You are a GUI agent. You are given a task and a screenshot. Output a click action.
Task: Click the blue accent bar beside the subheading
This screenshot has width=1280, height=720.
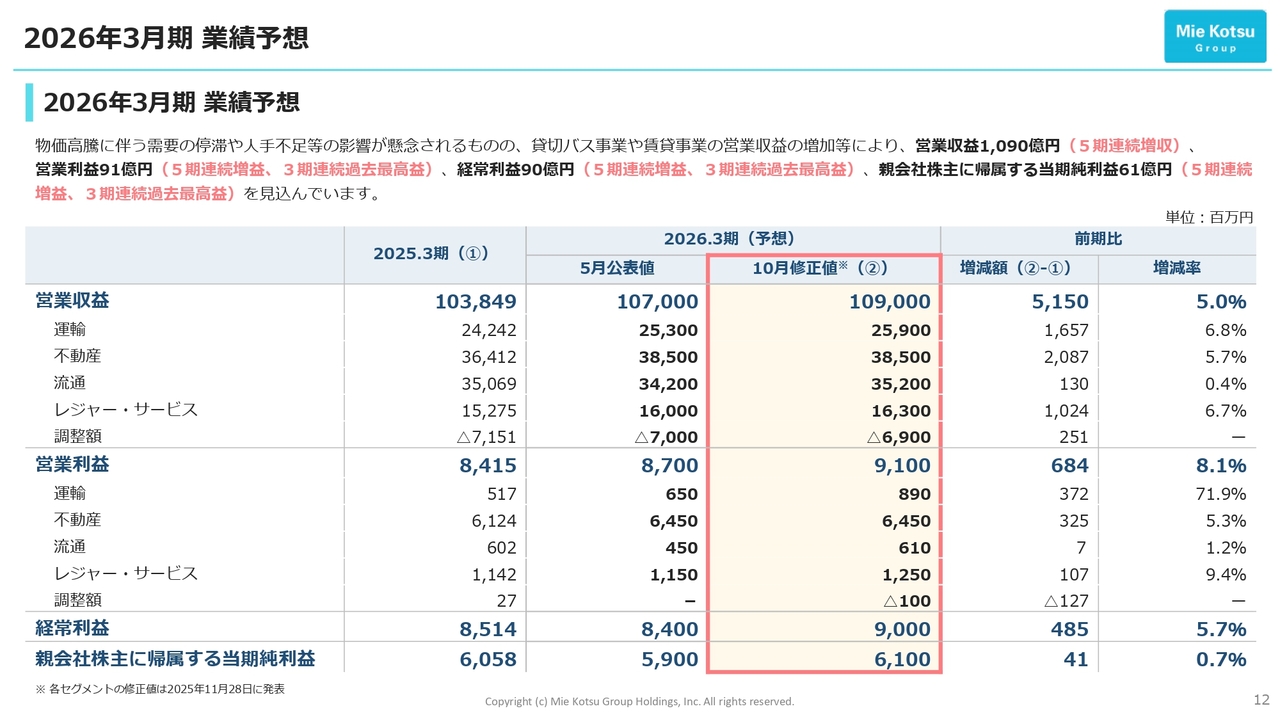coord(30,103)
